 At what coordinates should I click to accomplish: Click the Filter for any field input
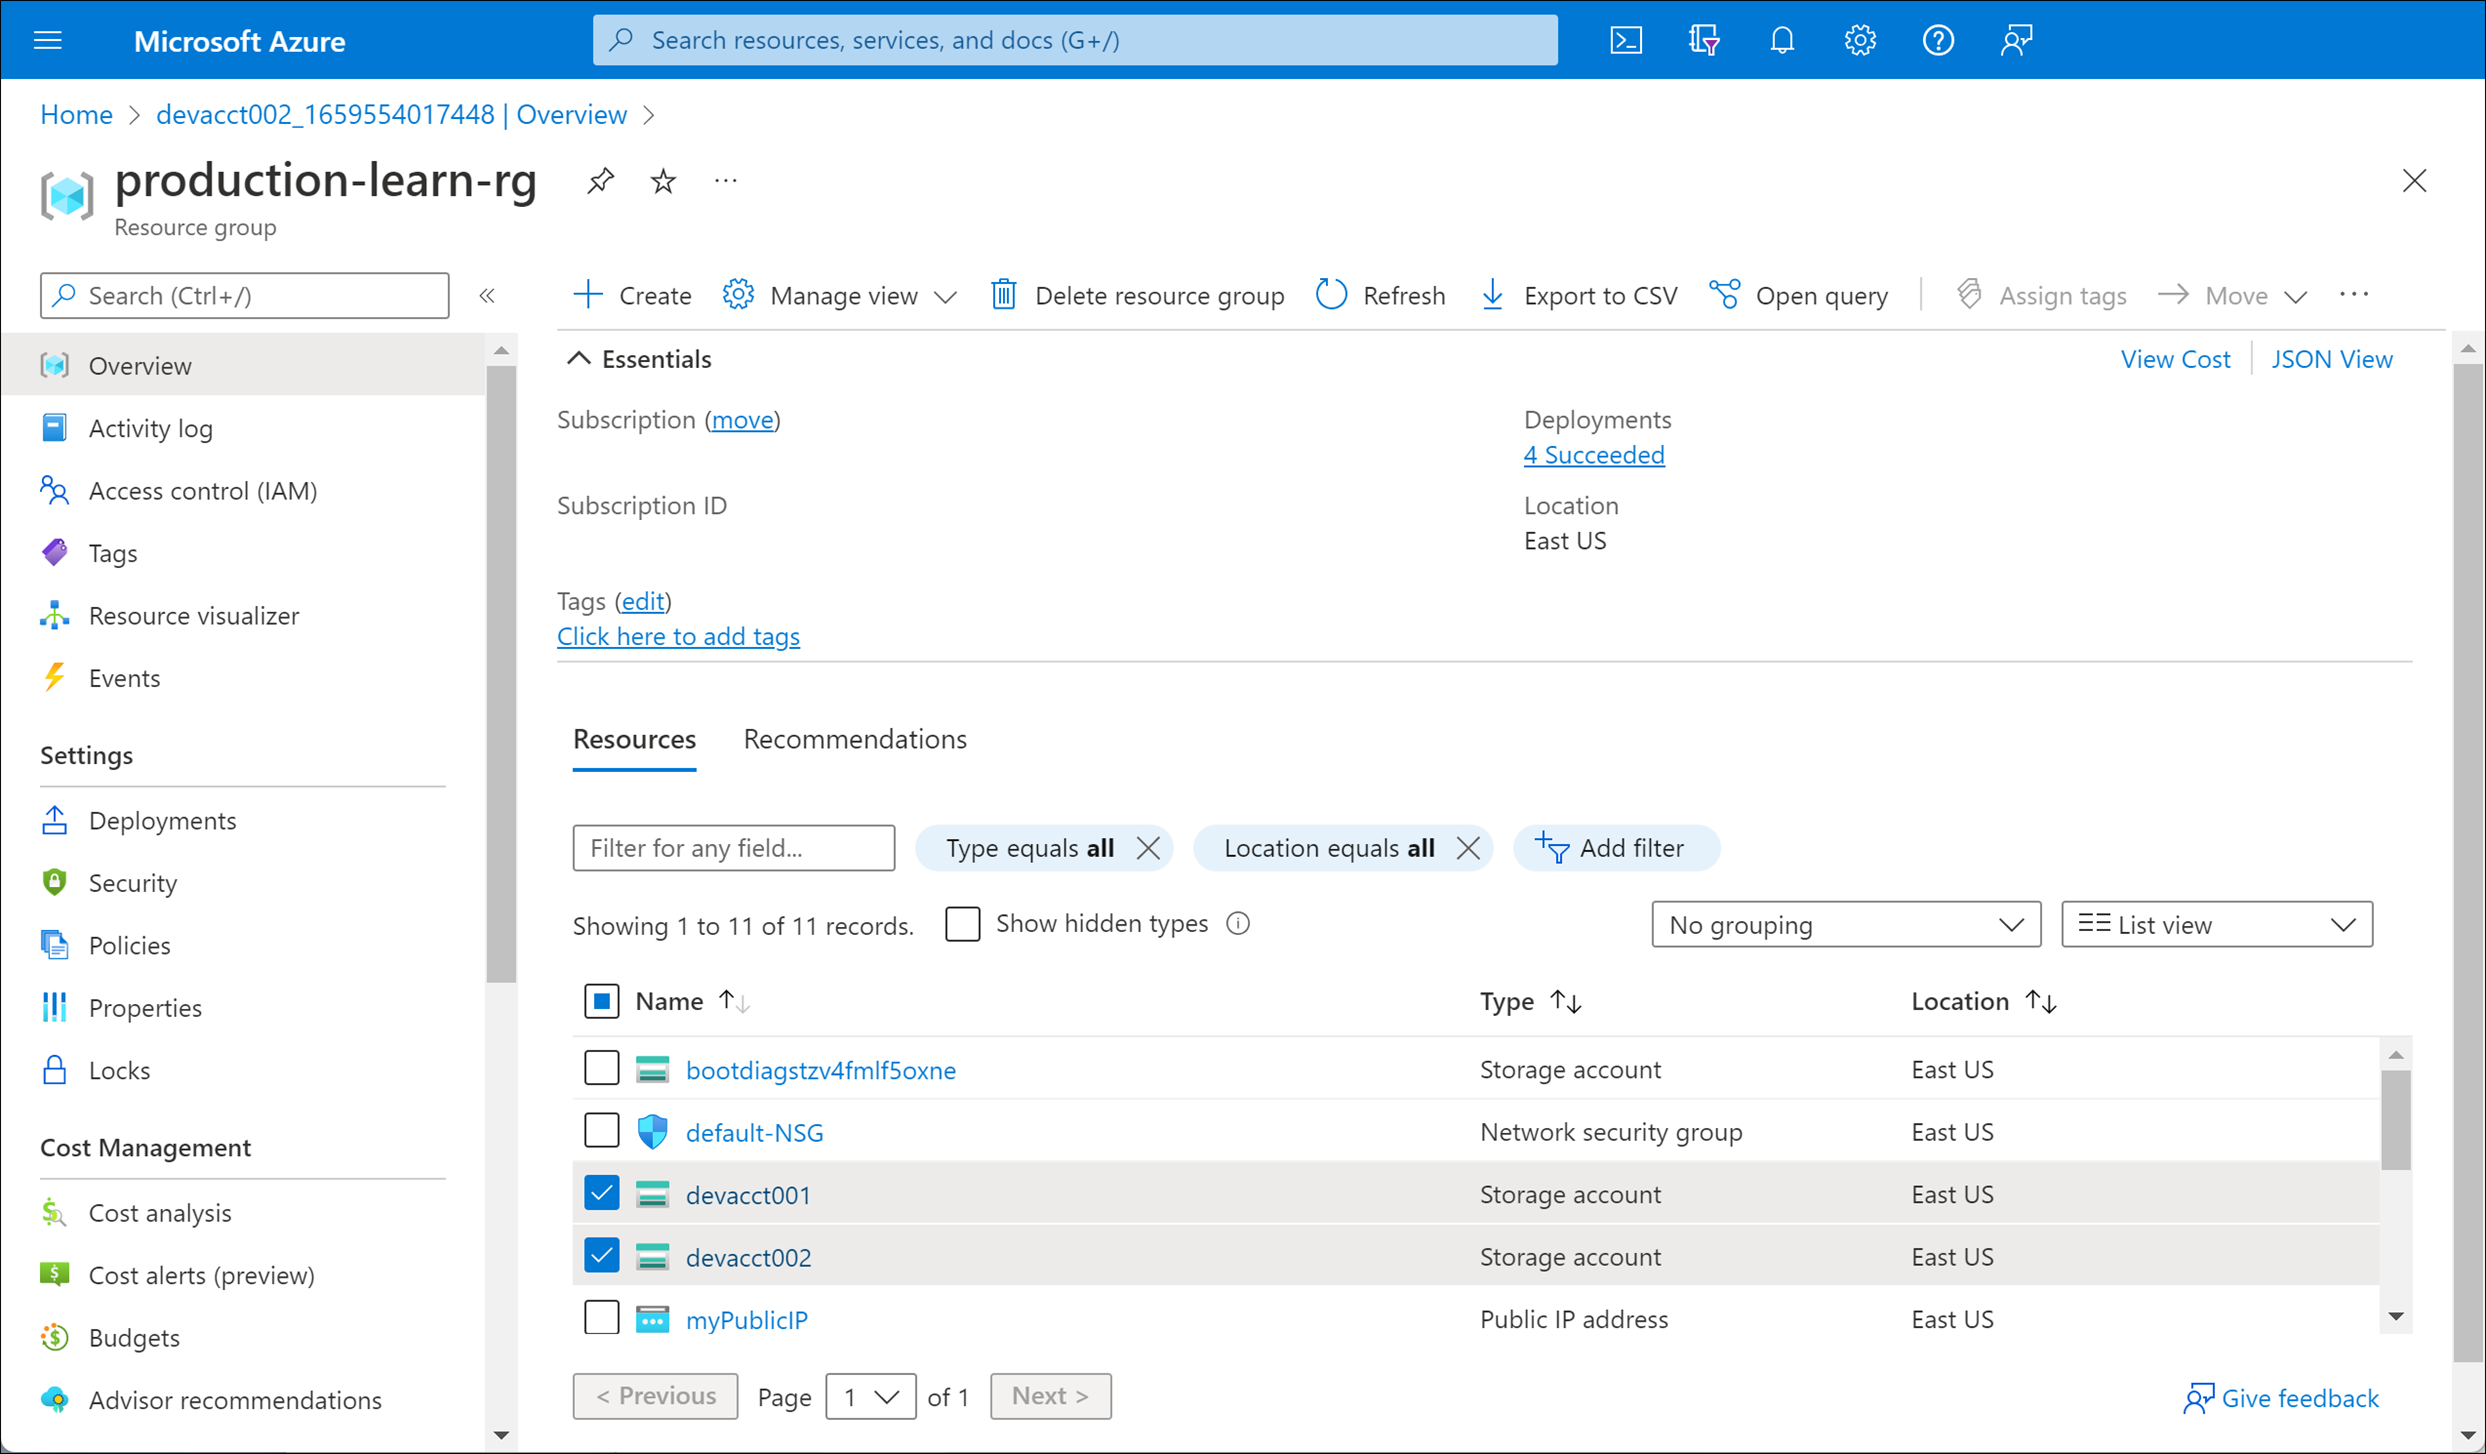[x=732, y=848]
